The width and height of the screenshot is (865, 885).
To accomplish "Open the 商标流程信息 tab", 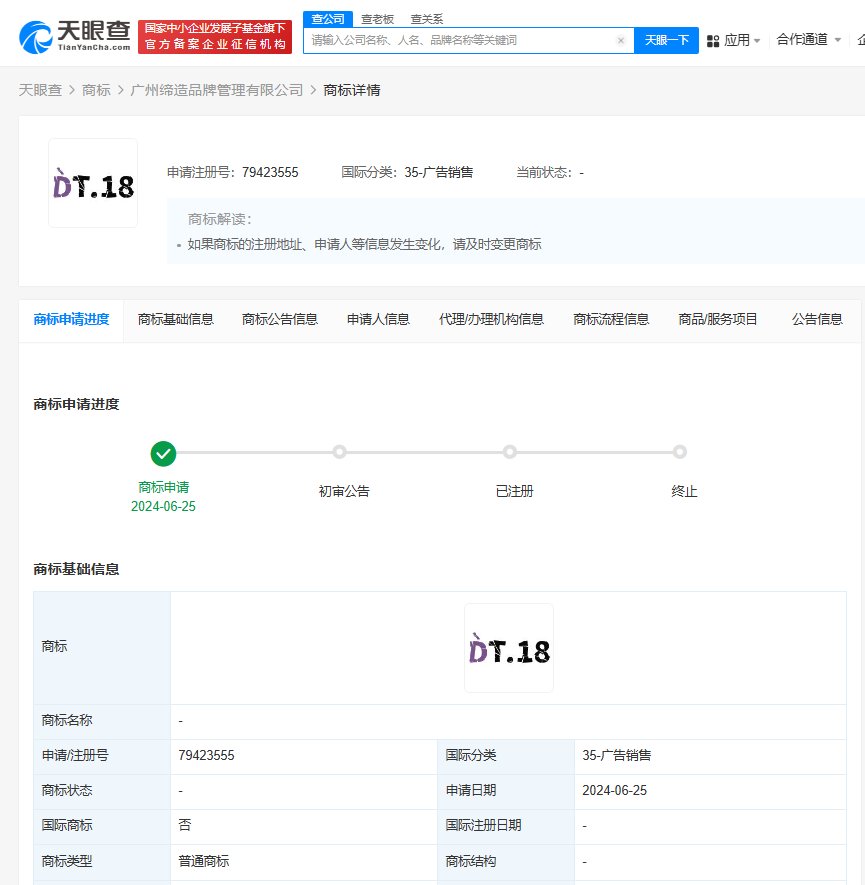I will click(611, 319).
